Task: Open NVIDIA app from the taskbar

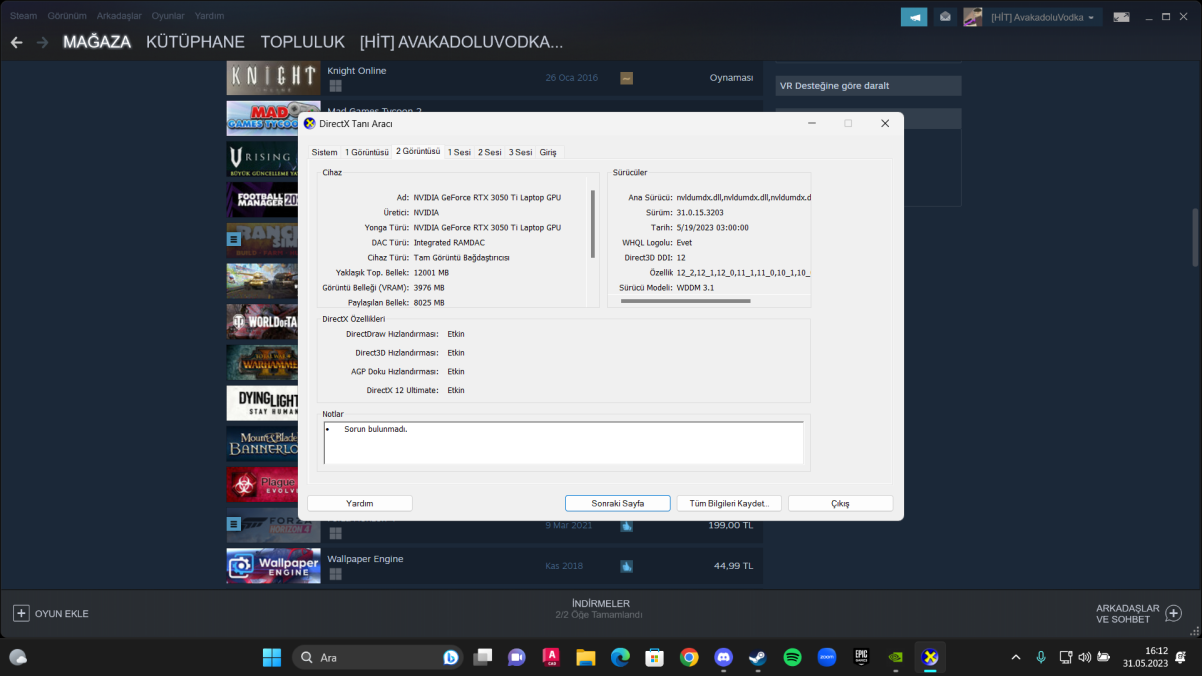Action: 896,657
